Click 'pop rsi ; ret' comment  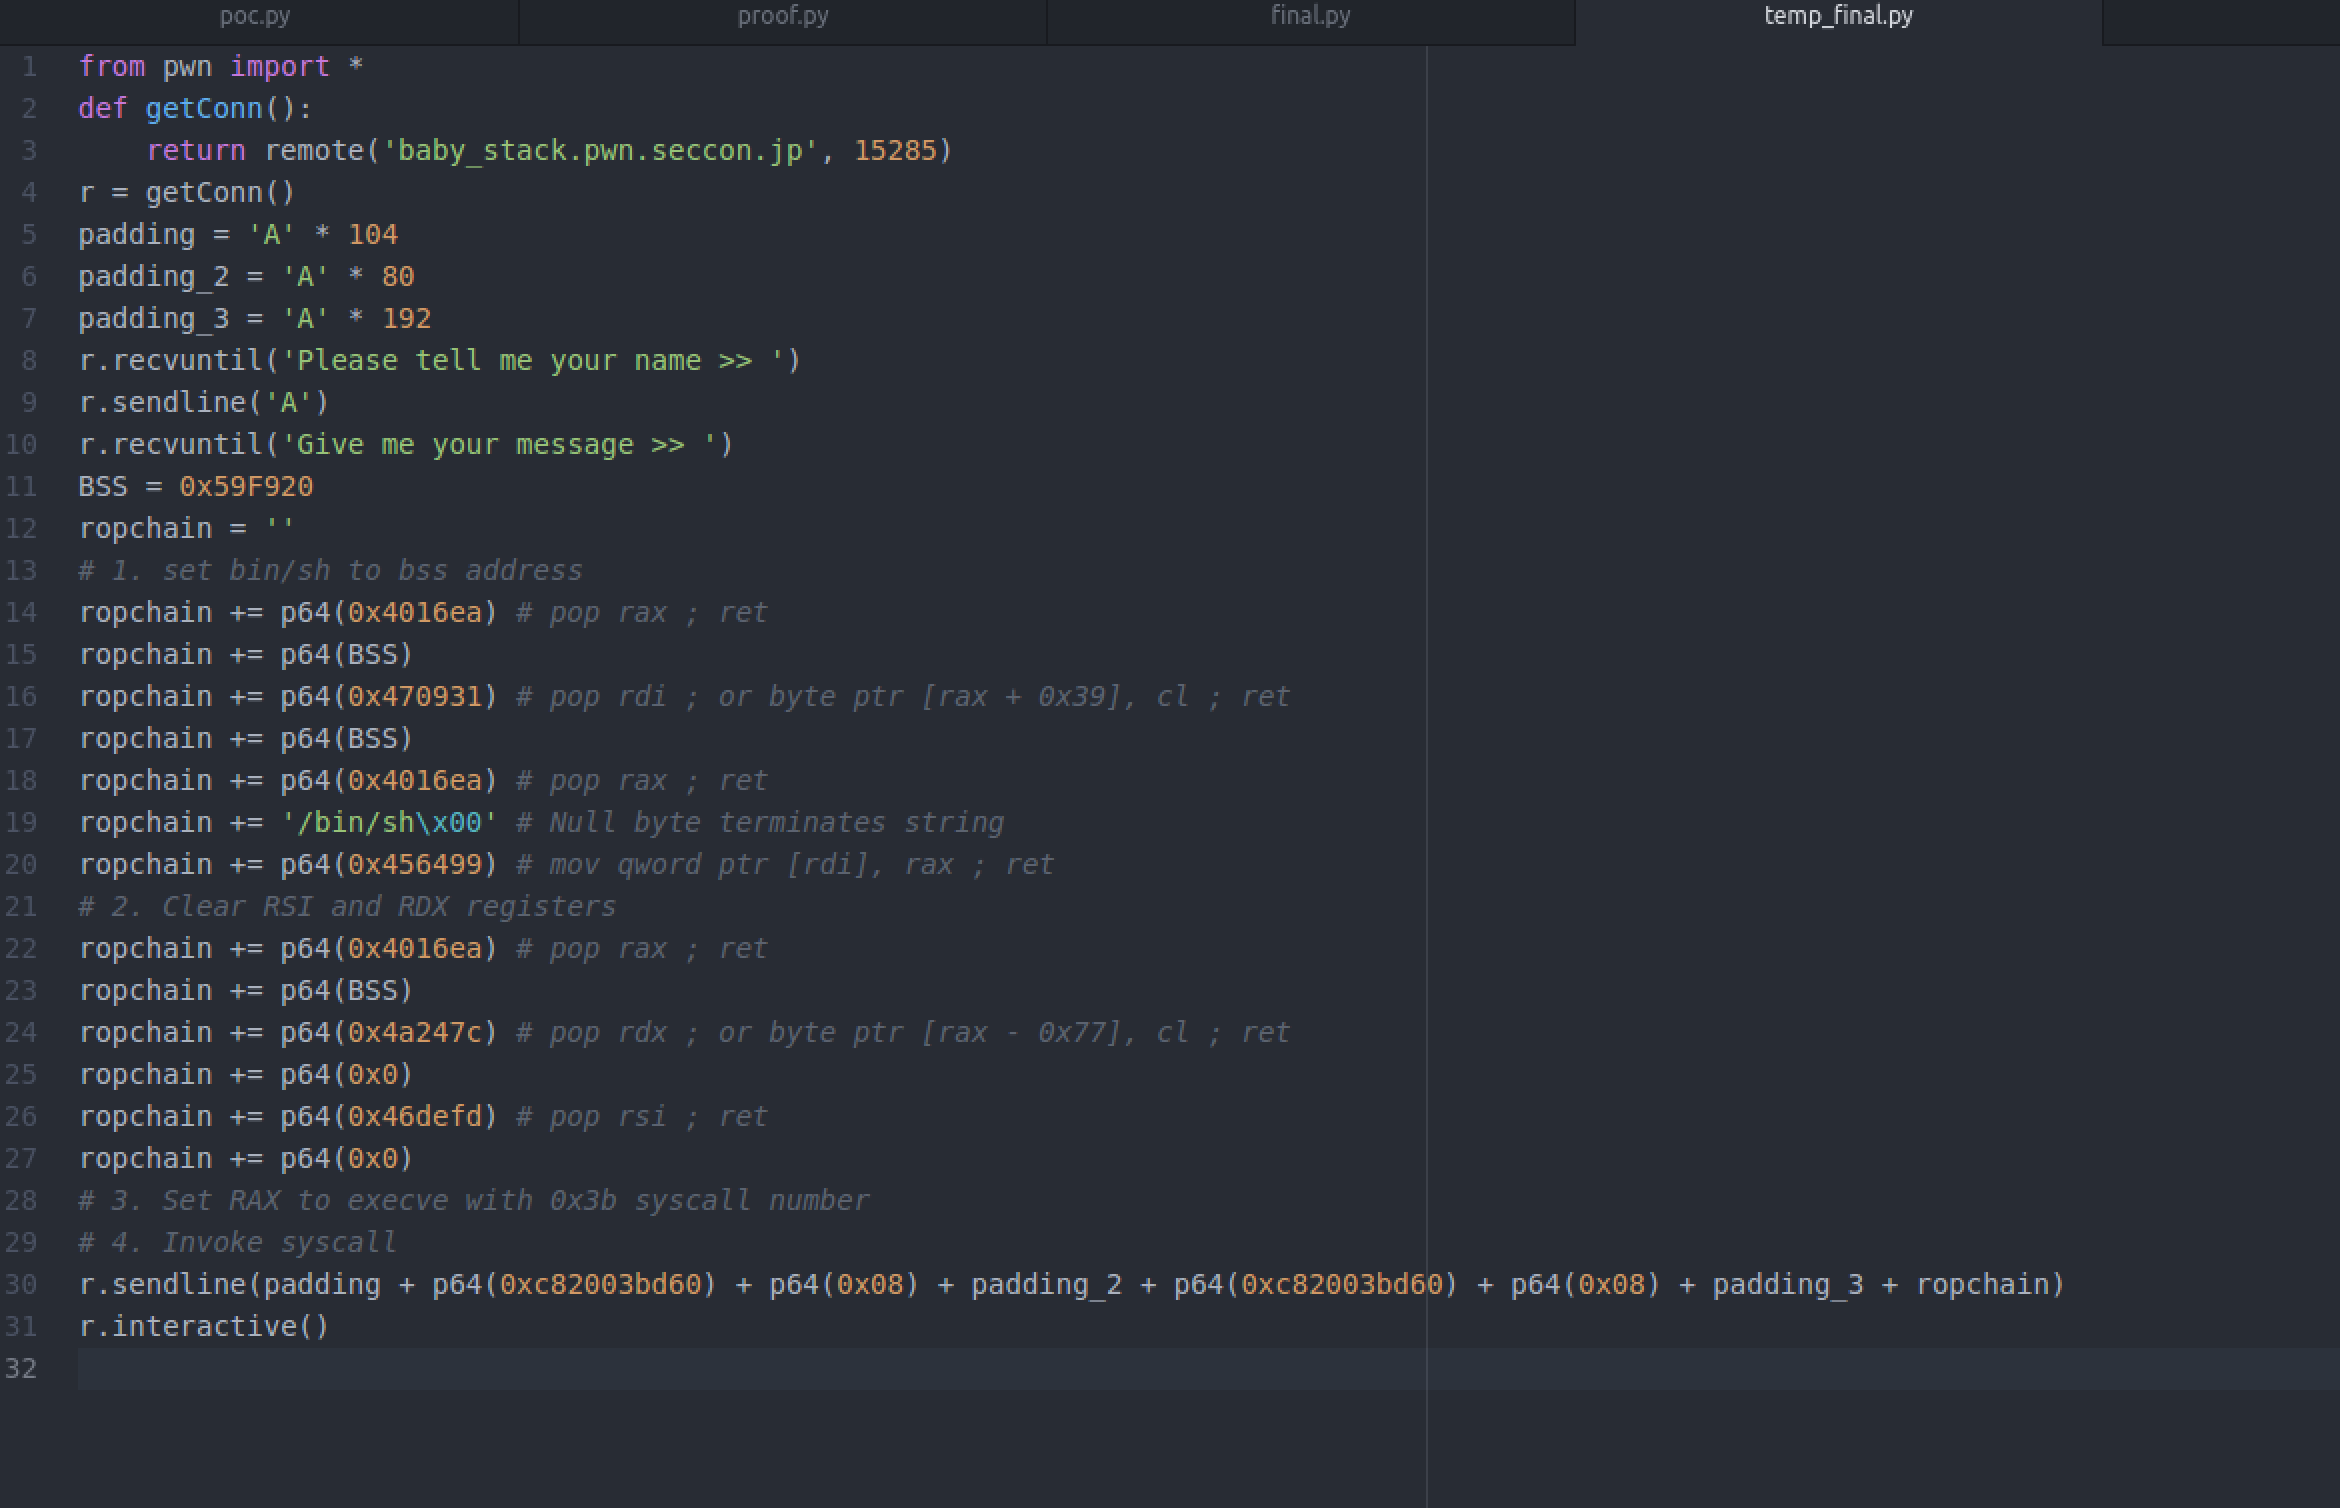click(x=658, y=1117)
